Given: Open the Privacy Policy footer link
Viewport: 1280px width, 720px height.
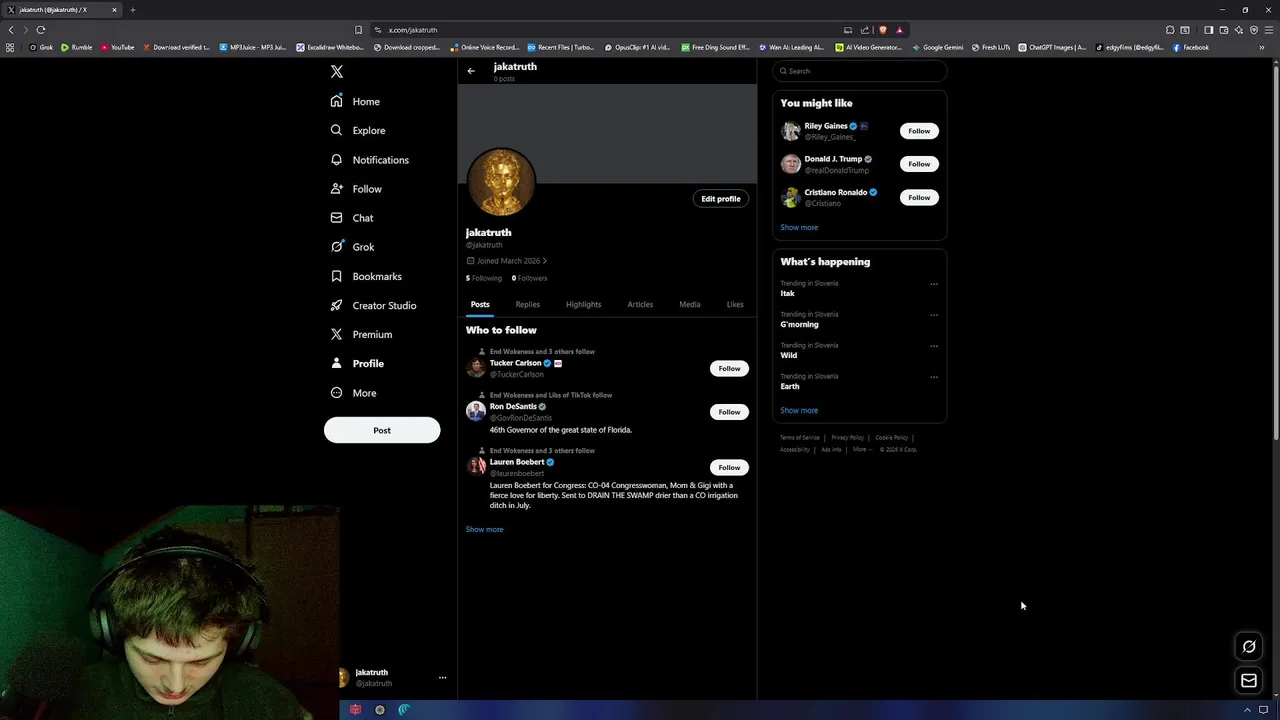Looking at the screenshot, I should coord(847,438).
